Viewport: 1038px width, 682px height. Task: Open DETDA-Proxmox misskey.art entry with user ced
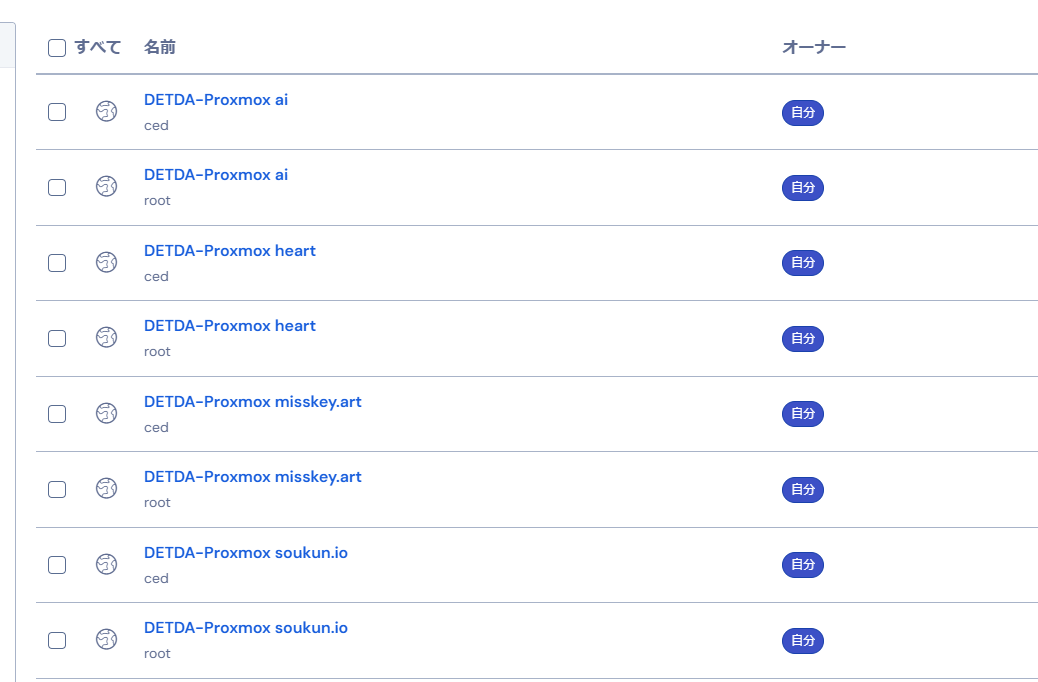[253, 402]
